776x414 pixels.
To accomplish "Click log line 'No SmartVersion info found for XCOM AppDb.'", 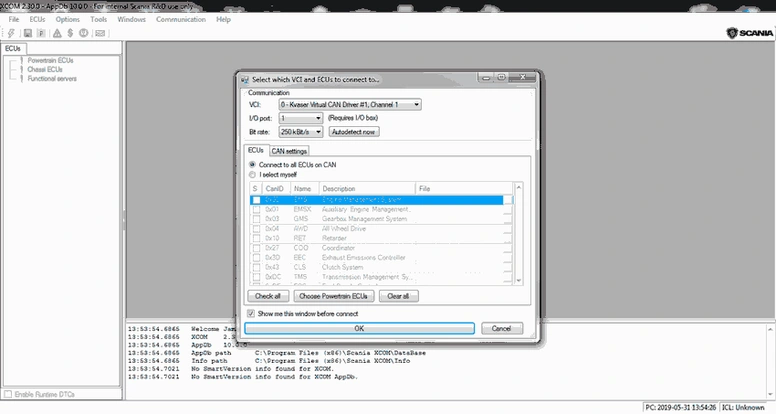I will tap(275, 377).
